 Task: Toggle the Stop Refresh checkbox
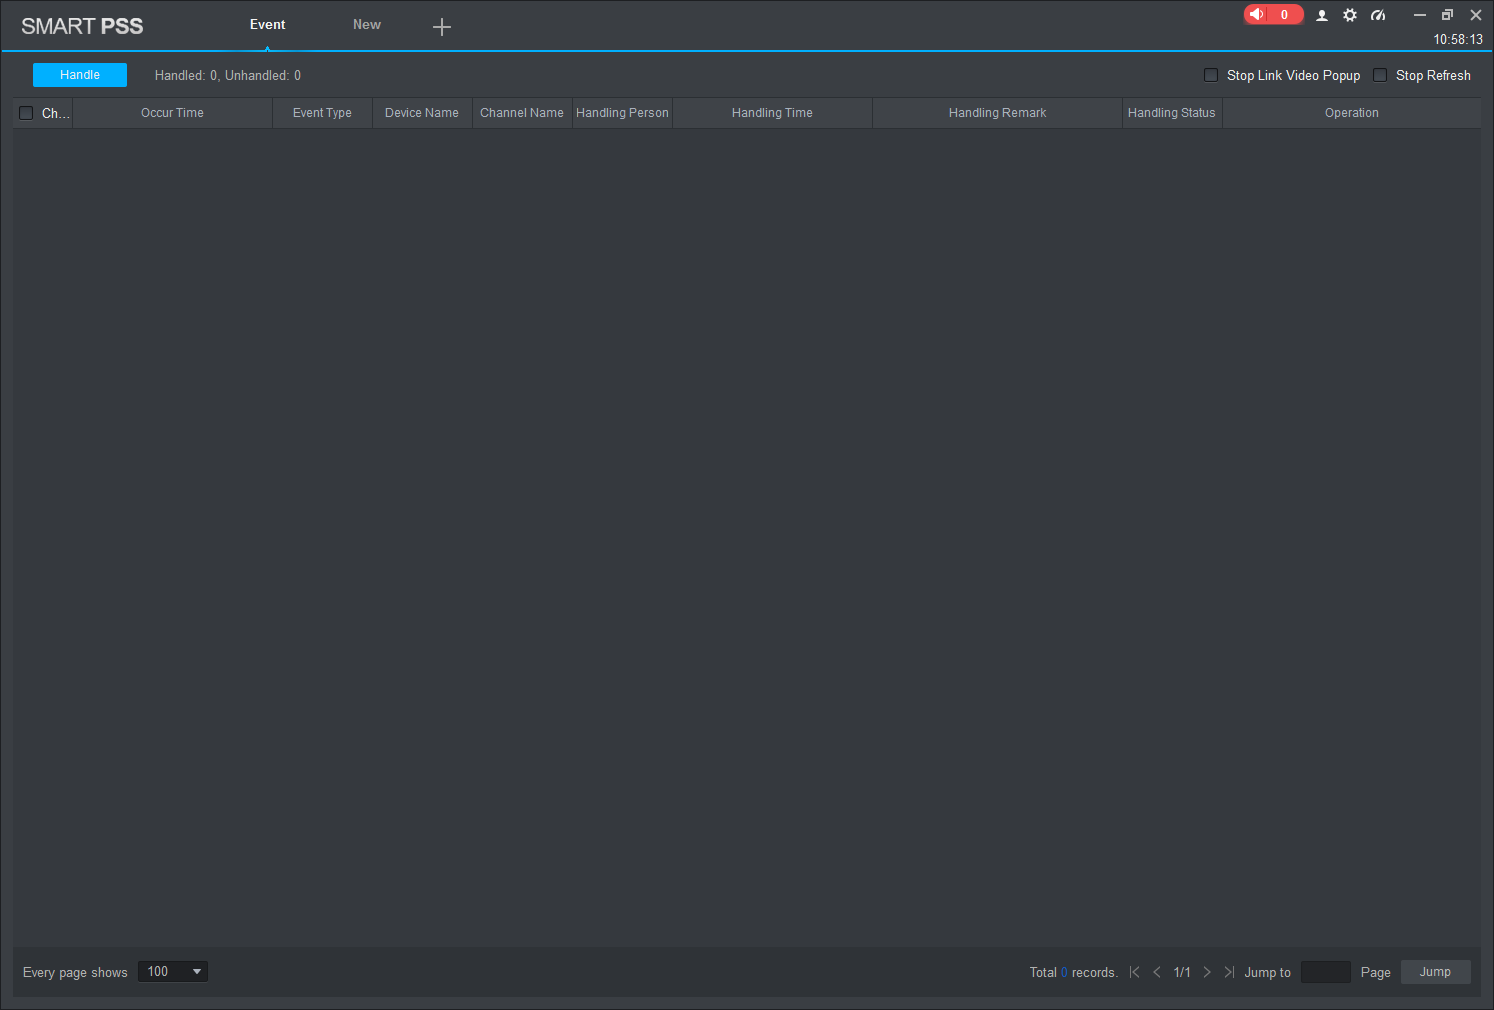(1380, 75)
